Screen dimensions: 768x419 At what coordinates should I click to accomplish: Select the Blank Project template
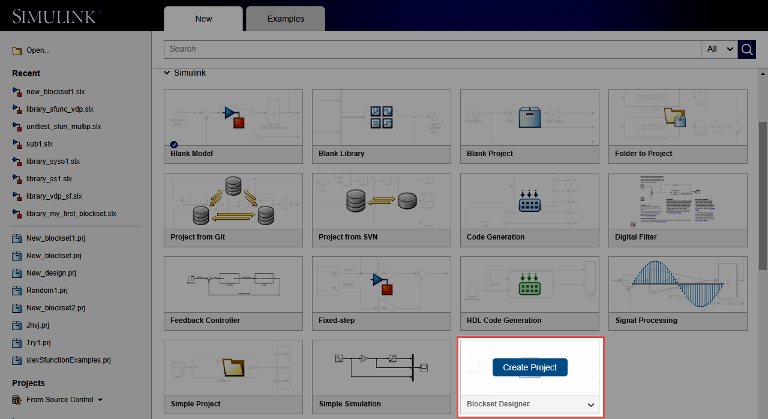click(x=529, y=126)
